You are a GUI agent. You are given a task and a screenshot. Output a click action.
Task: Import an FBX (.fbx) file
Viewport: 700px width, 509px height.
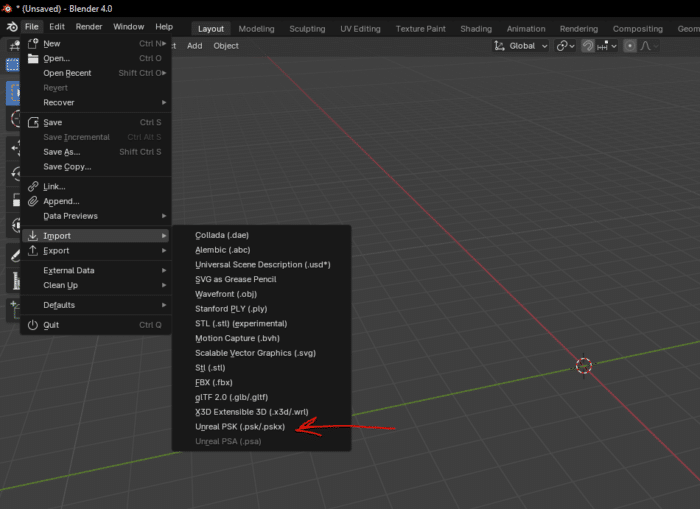click(262, 382)
